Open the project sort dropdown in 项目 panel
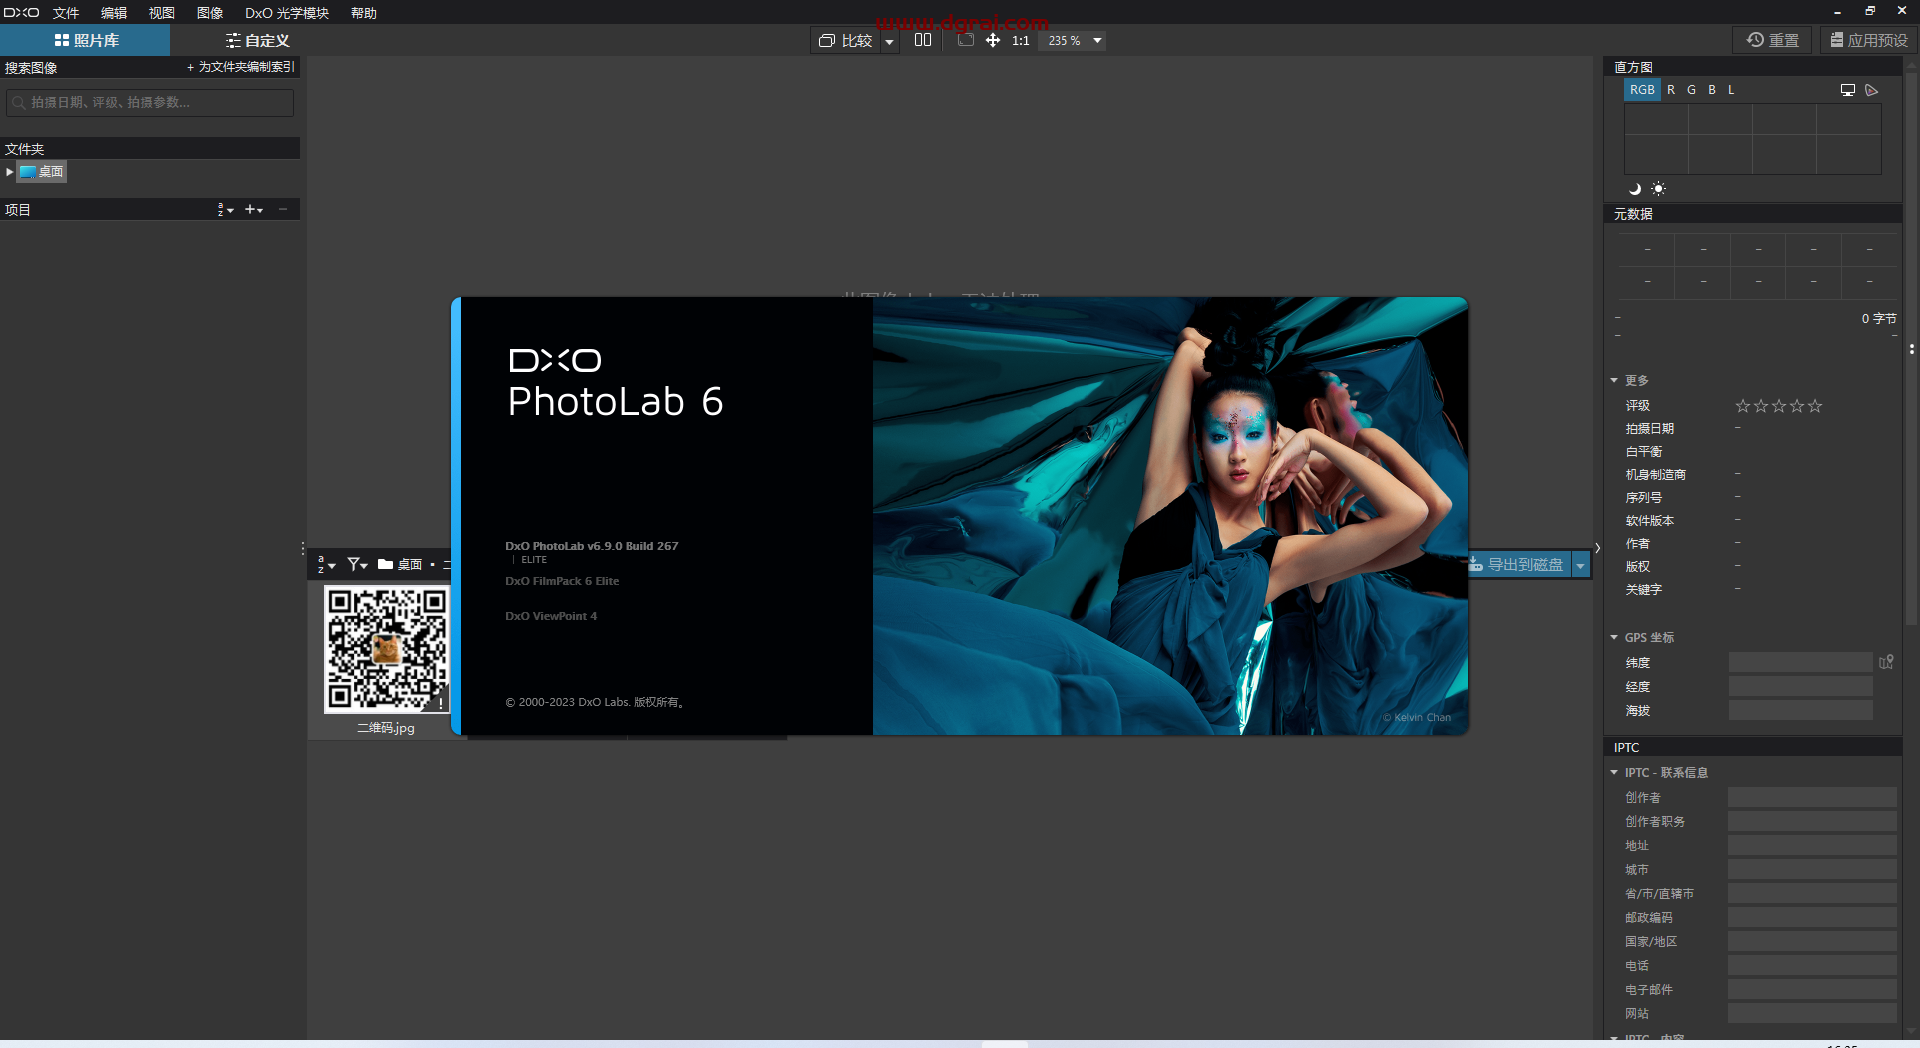Image resolution: width=1920 pixels, height=1048 pixels. tap(225, 210)
